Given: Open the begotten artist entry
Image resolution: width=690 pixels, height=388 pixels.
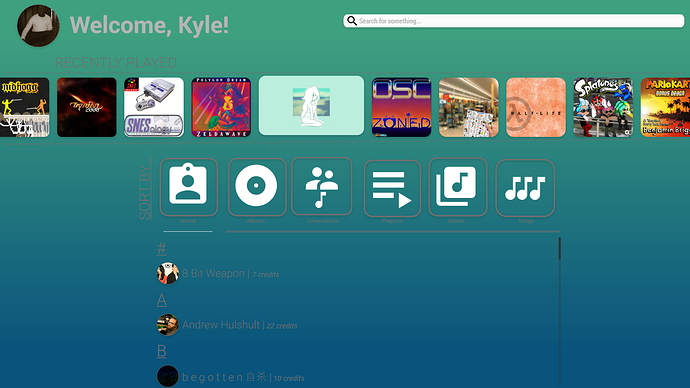Looking at the screenshot, I should [231, 377].
